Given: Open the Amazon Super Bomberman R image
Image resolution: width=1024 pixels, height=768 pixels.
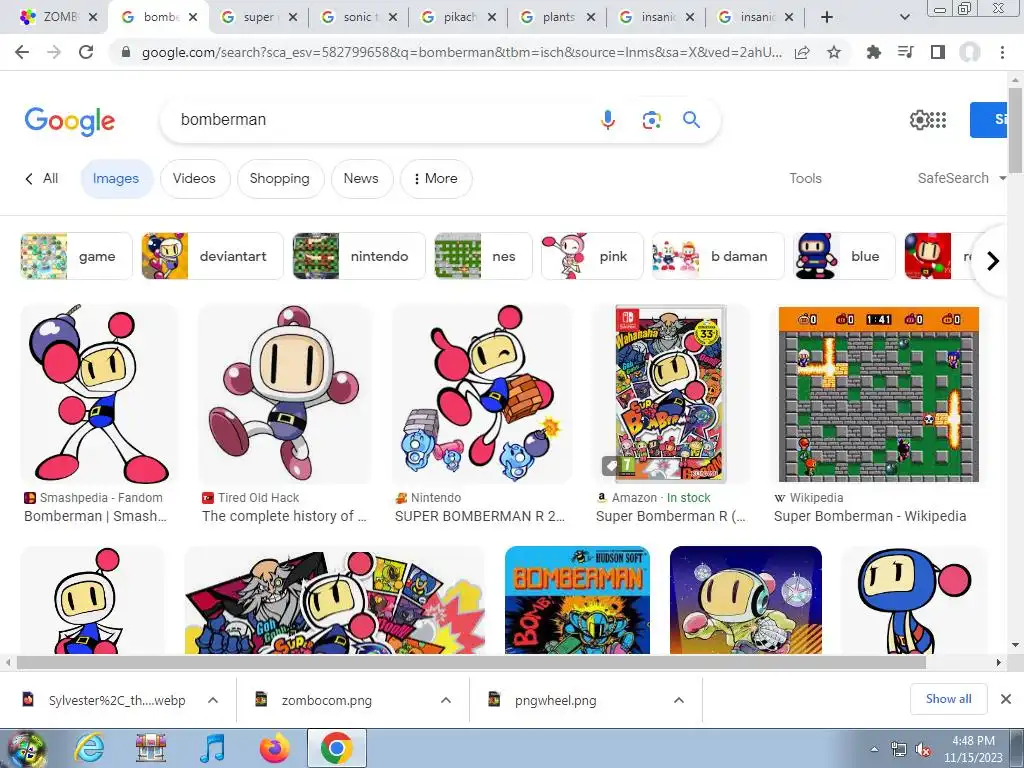Looking at the screenshot, I should click(671, 394).
